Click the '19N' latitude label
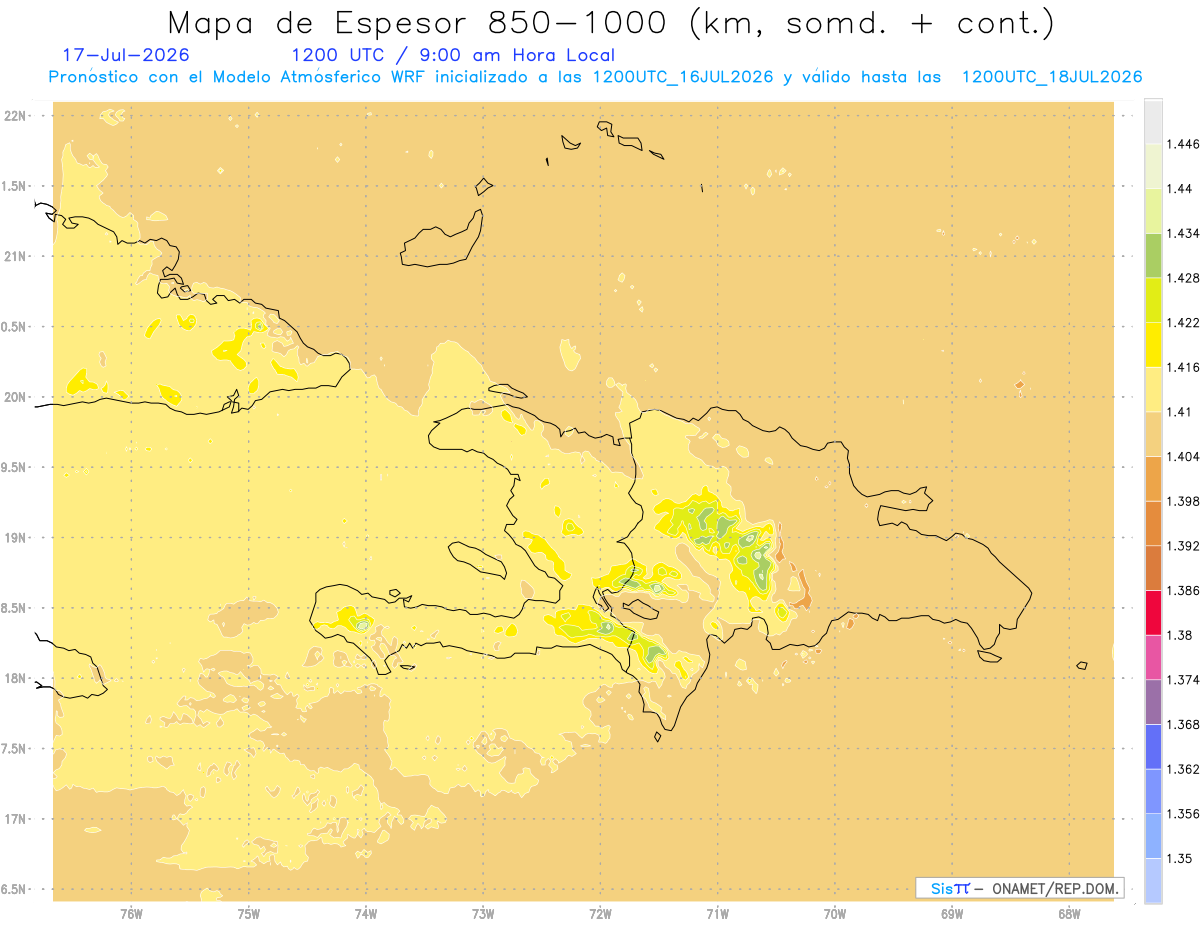The width and height of the screenshot is (1200, 927). click(x=16, y=538)
